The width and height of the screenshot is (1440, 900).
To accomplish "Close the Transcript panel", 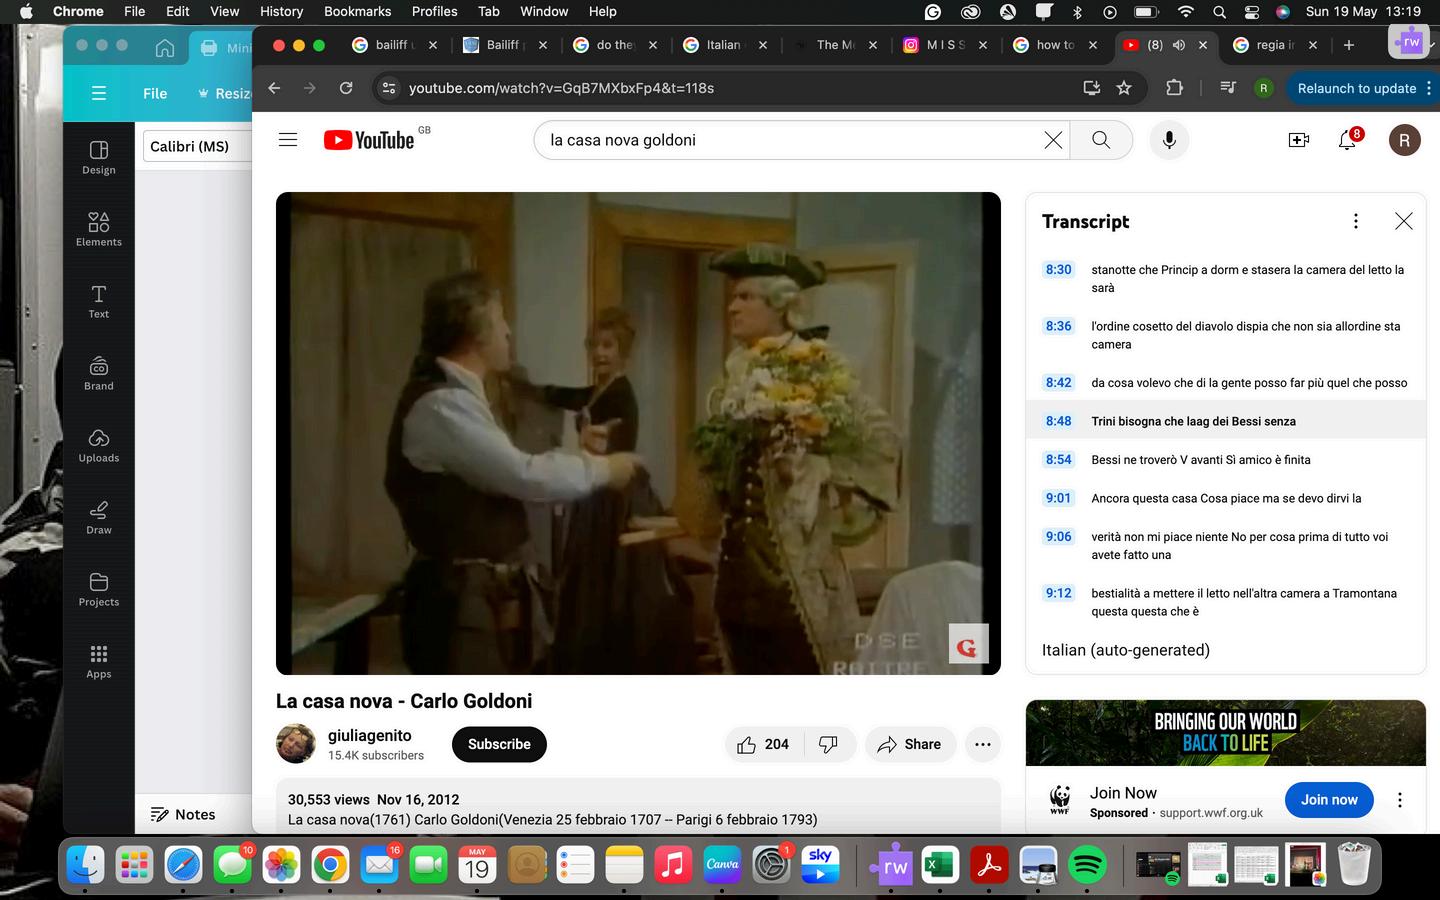I will [x=1404, y=221].
